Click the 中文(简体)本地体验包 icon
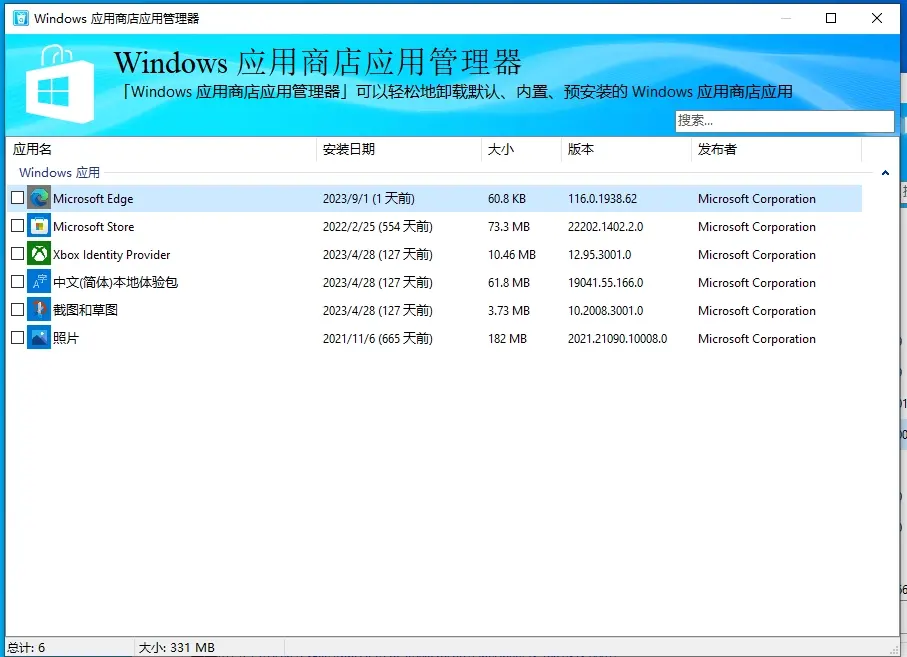This screenshot has width=907, height=657. (x=39, y=282)
